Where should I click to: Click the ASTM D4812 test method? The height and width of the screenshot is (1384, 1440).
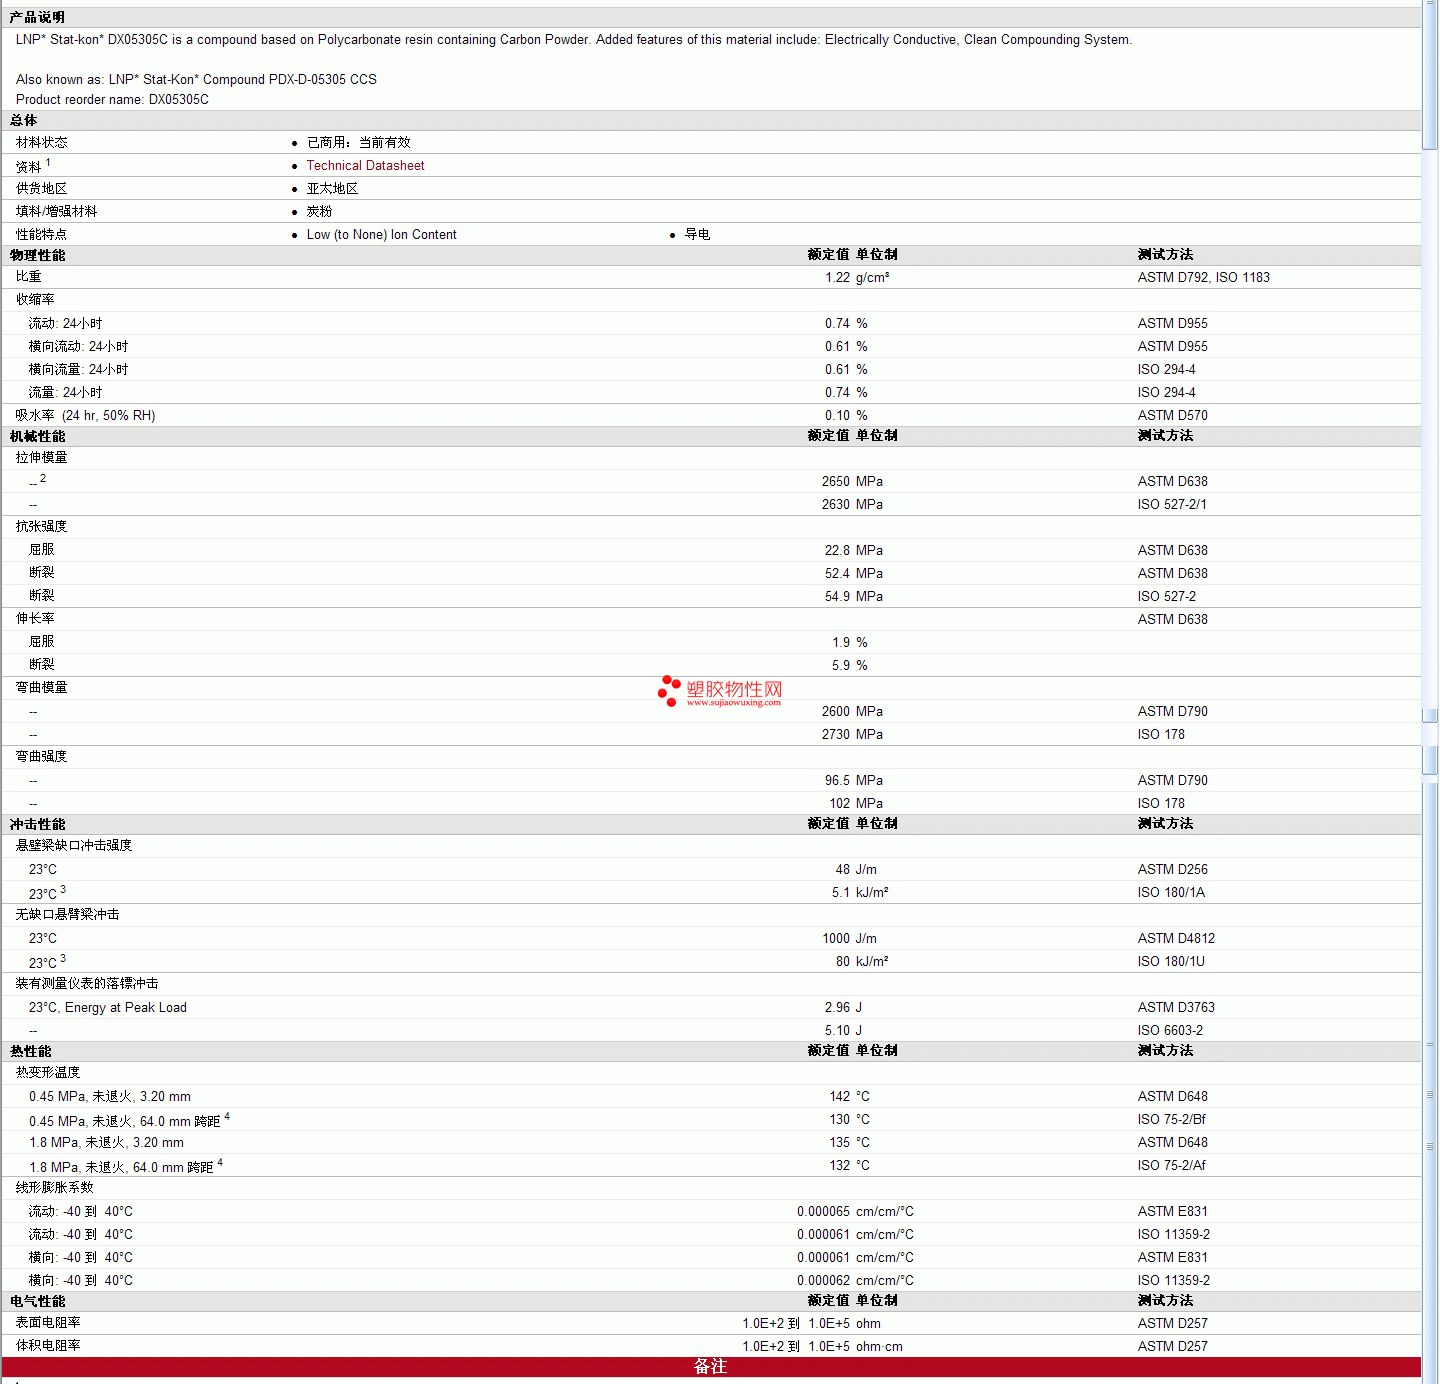pos(1176,939)
